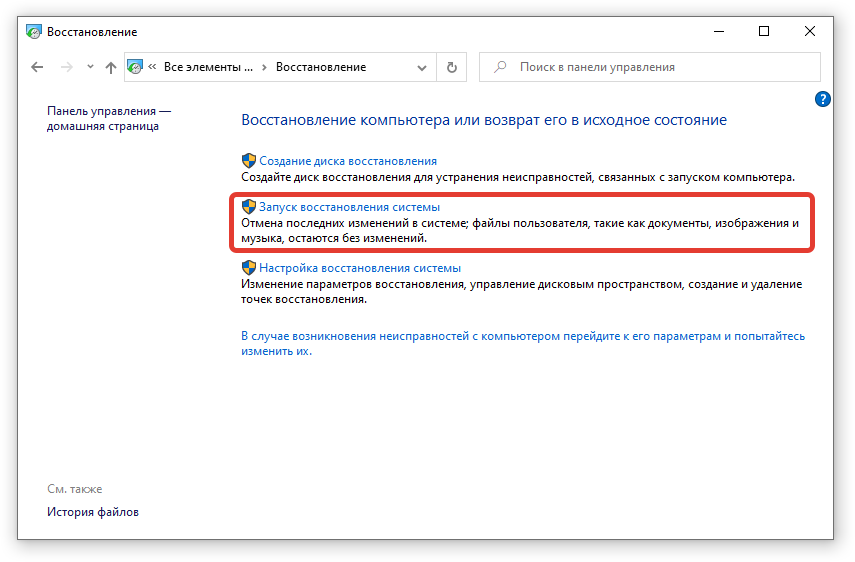Select the Восстановление breadcrumb segment
Viewport: 855px width, 562px height.
pos(321,67)
